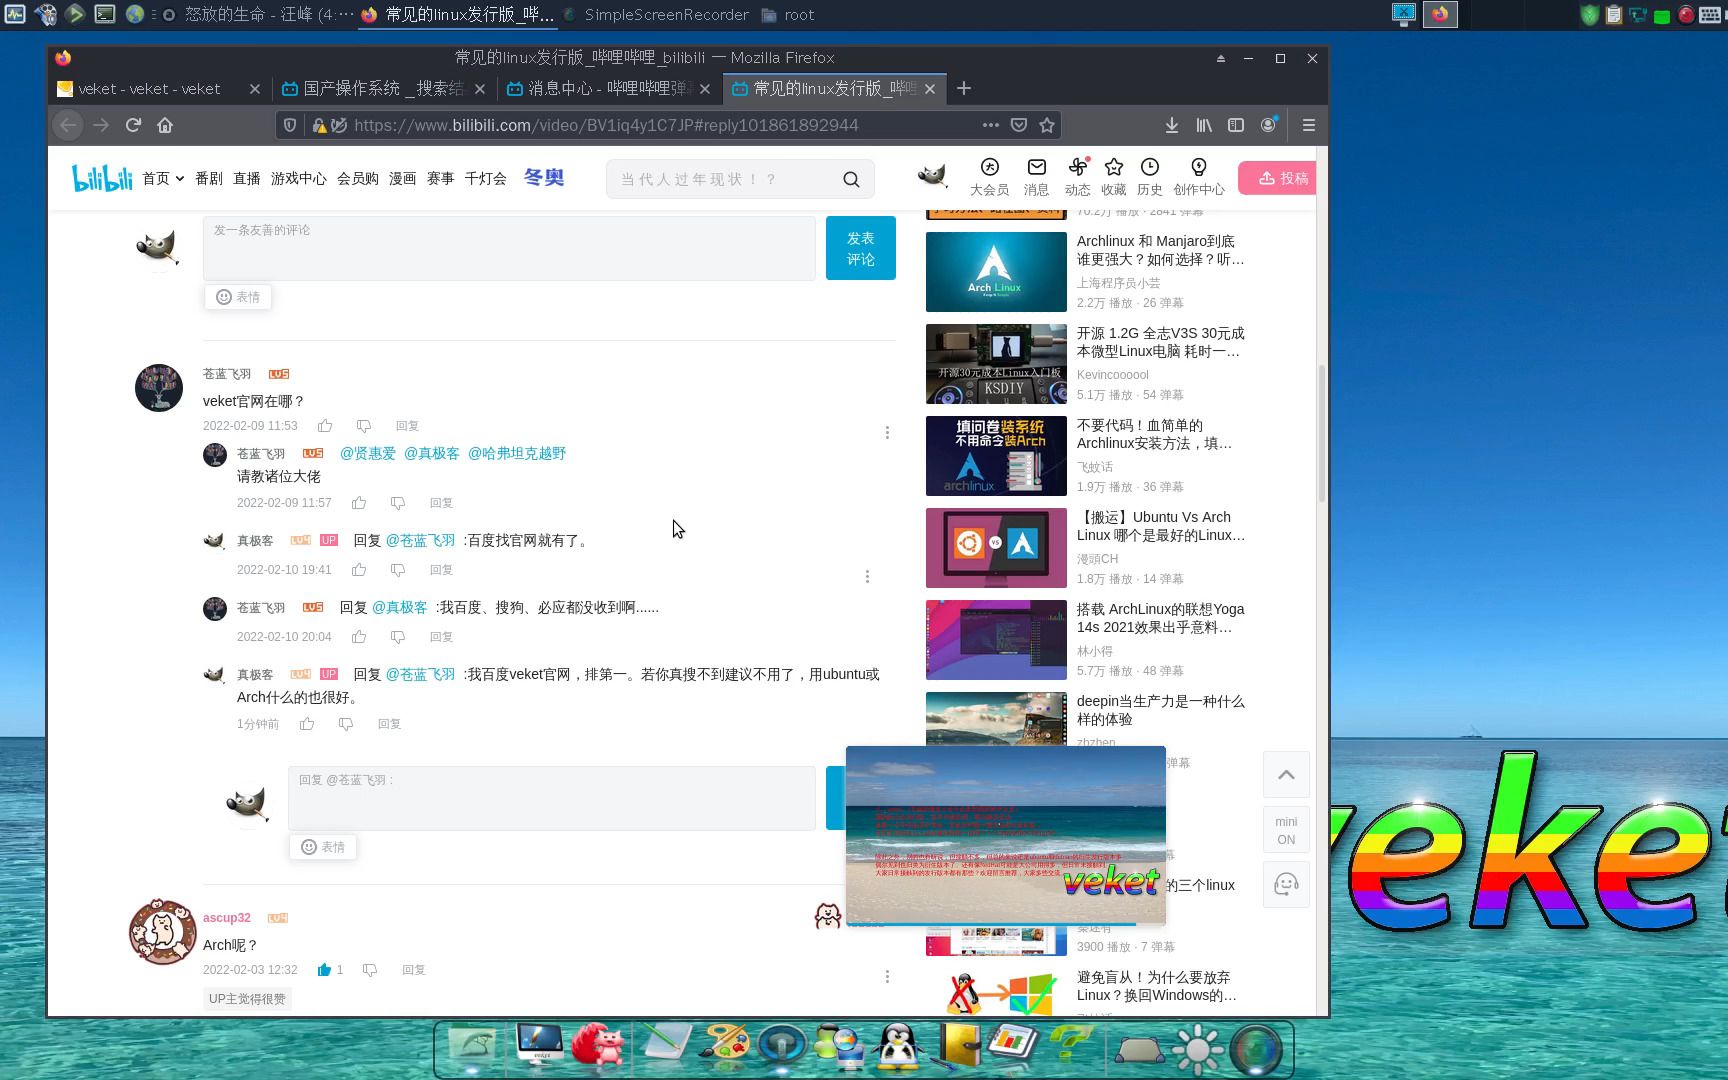Launch penguin icon in bottom dock

[x=897, y=1047]
